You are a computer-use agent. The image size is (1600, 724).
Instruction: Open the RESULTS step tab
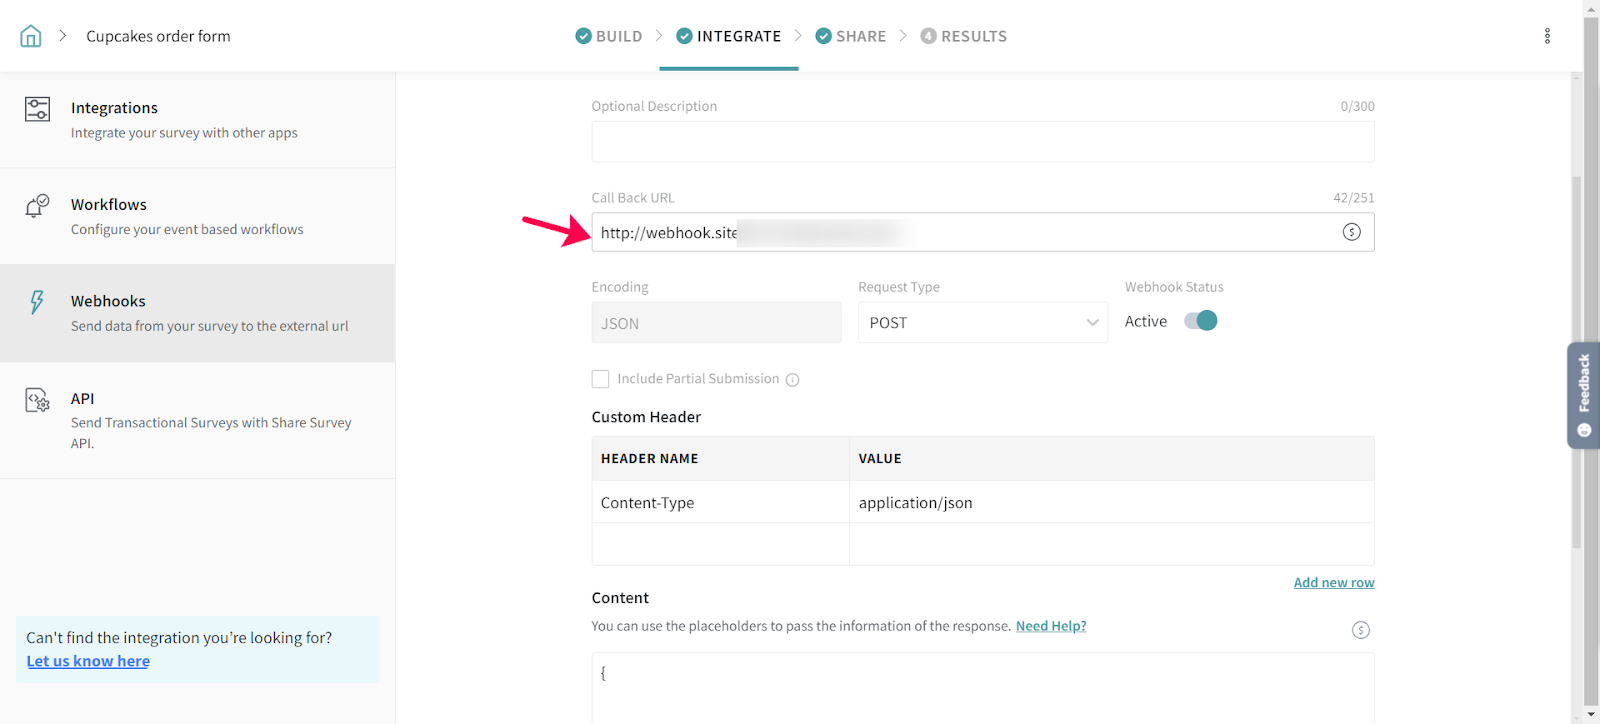[963, 36]
